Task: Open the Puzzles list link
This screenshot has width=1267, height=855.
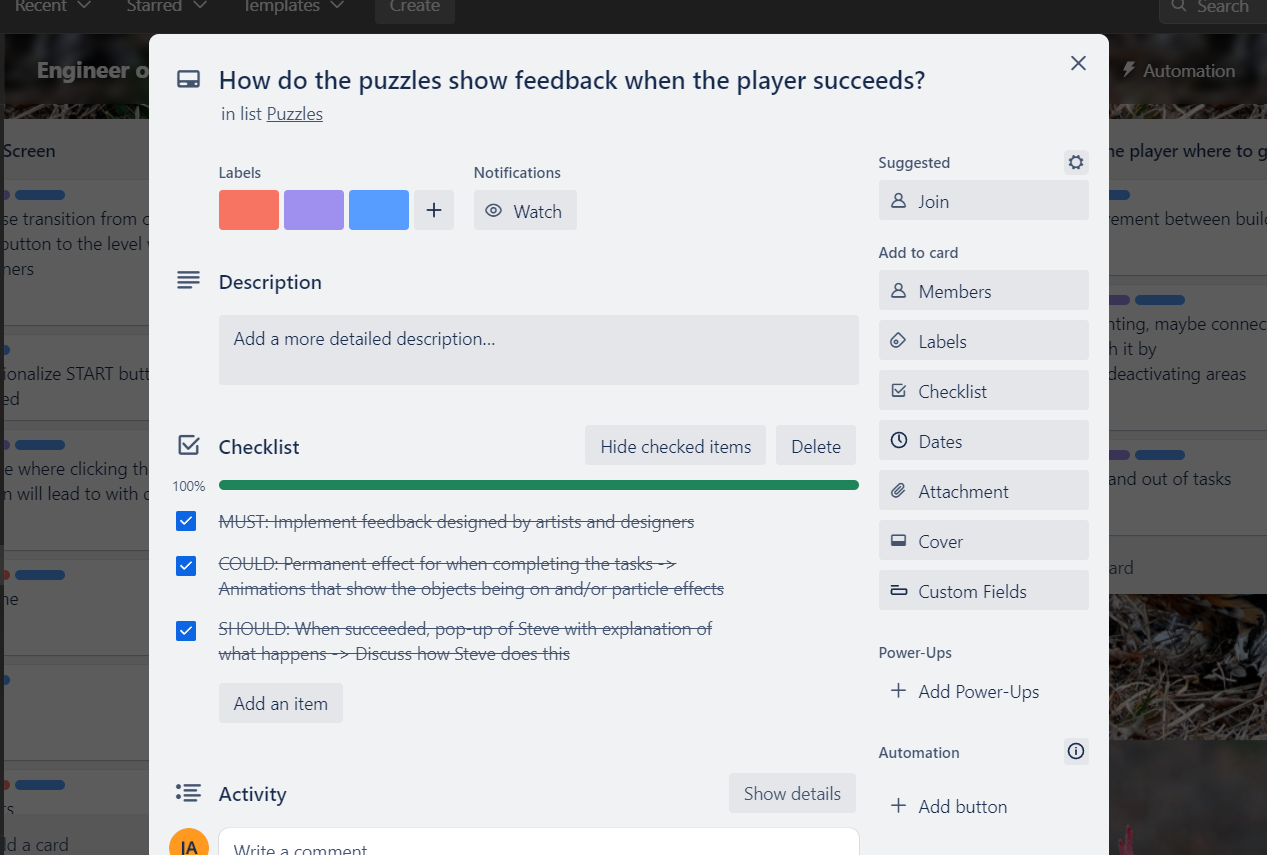Action: (x=295, y=114)
